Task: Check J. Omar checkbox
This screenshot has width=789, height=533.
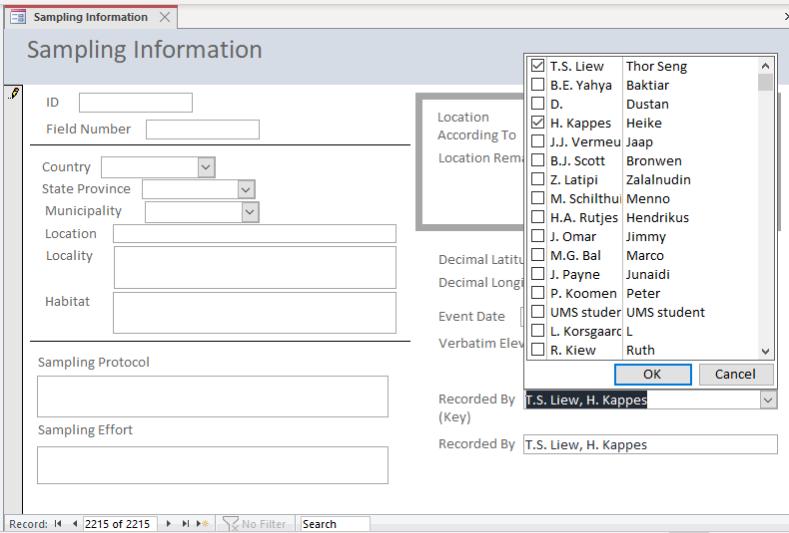Action: [537, 236]
